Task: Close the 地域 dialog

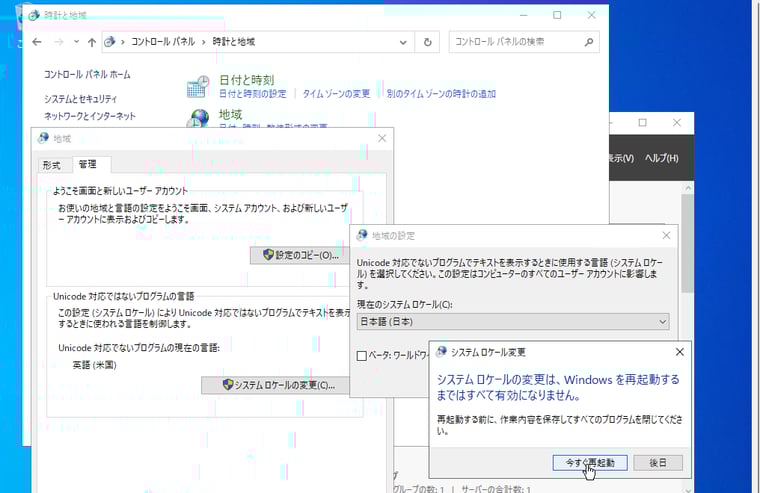Action: pos(382,139)
